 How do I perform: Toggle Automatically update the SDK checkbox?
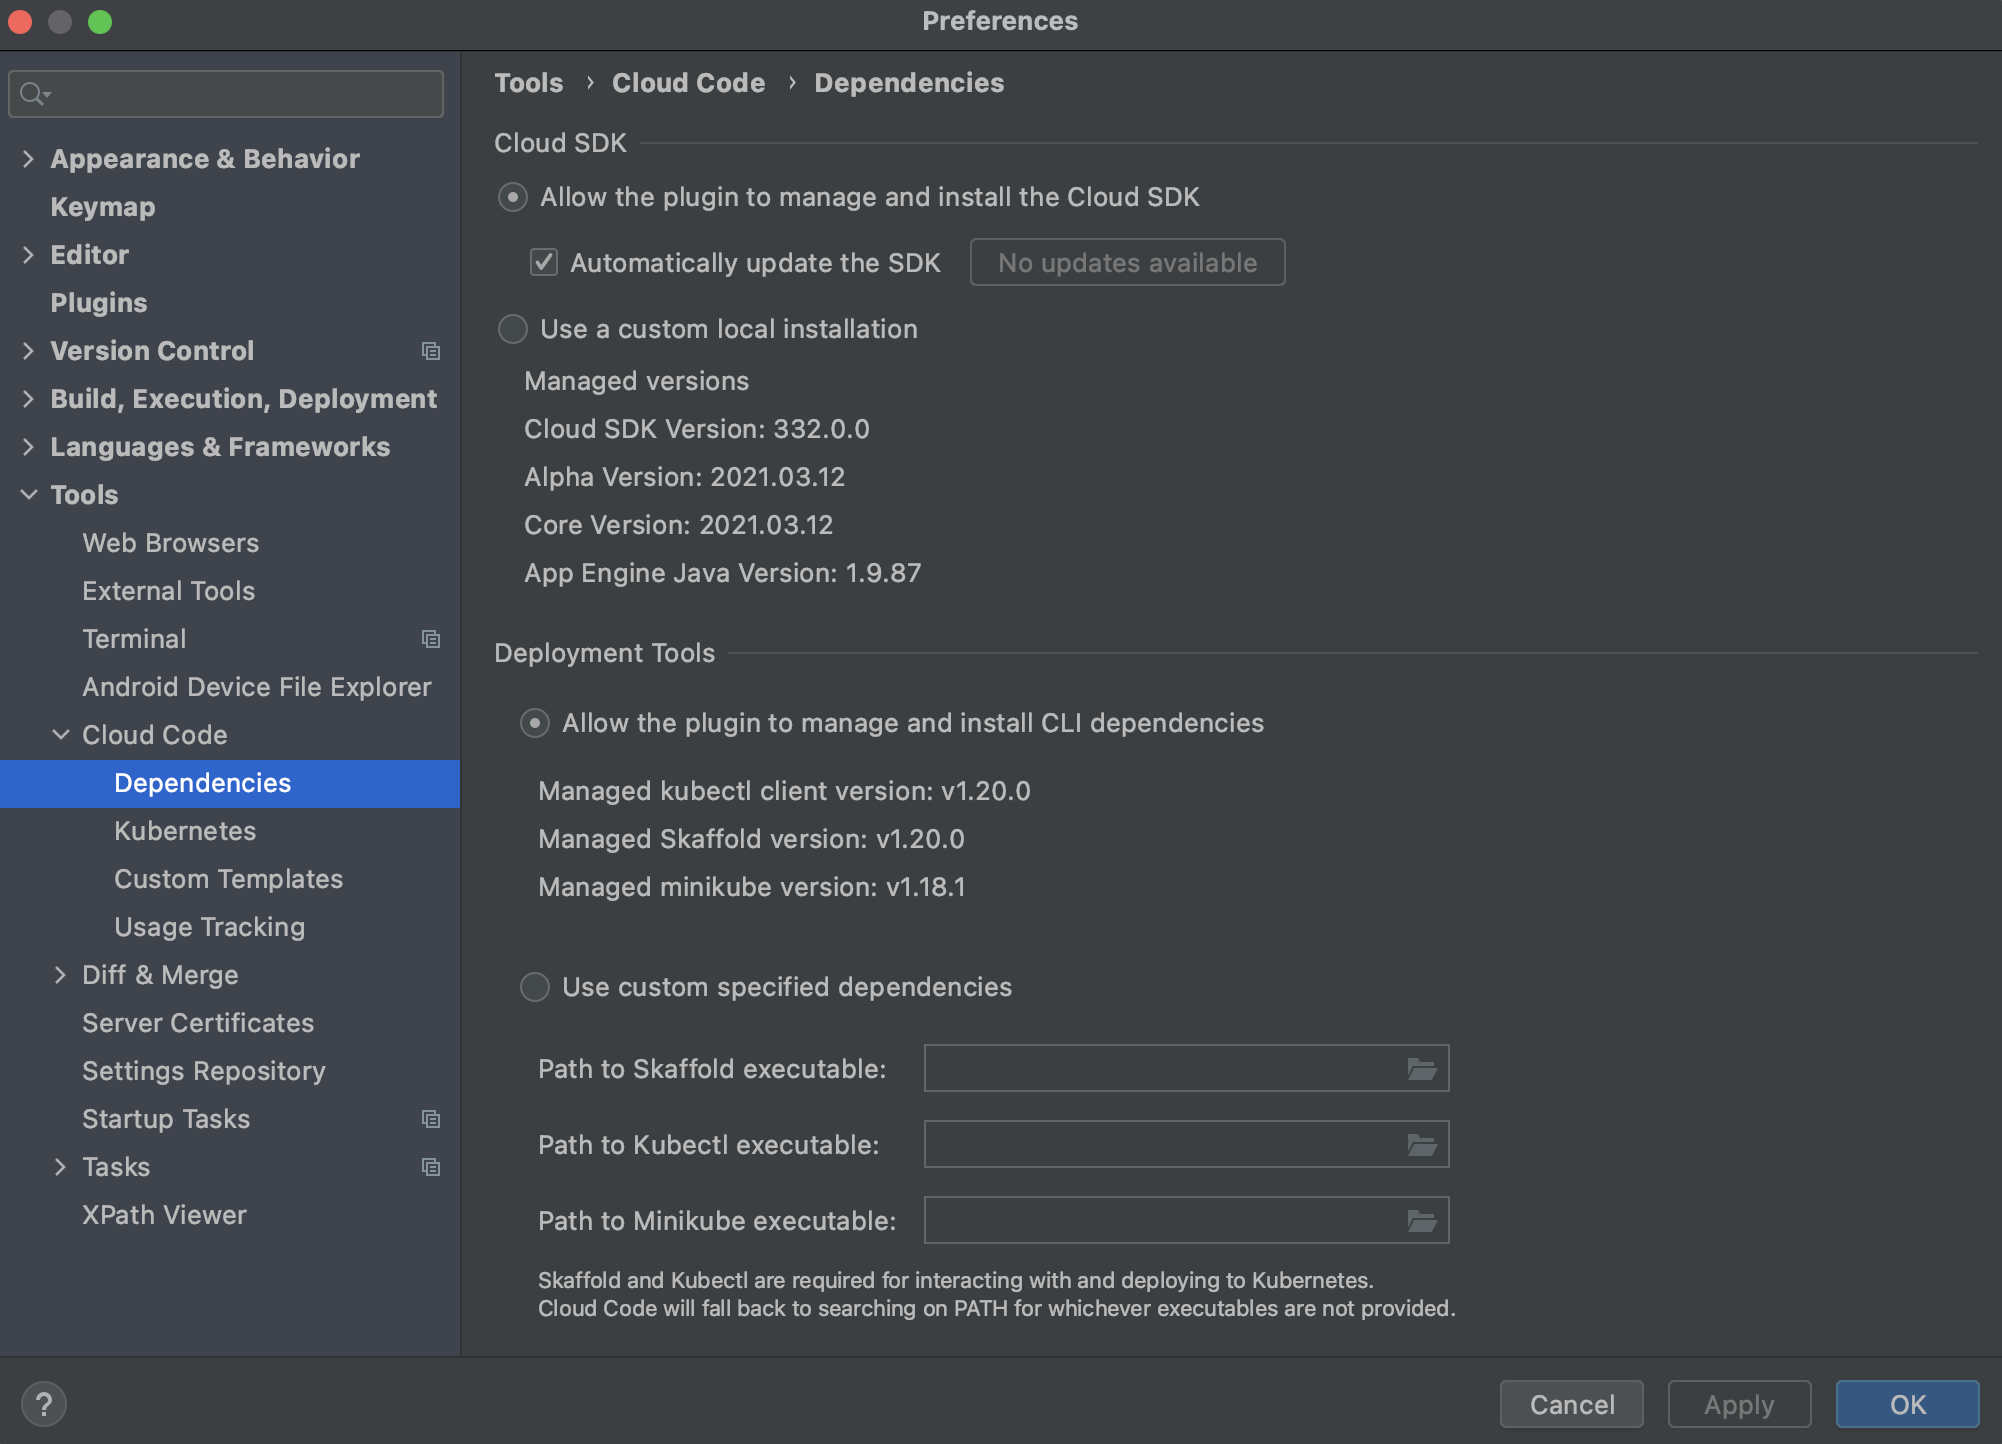(544, 261)
